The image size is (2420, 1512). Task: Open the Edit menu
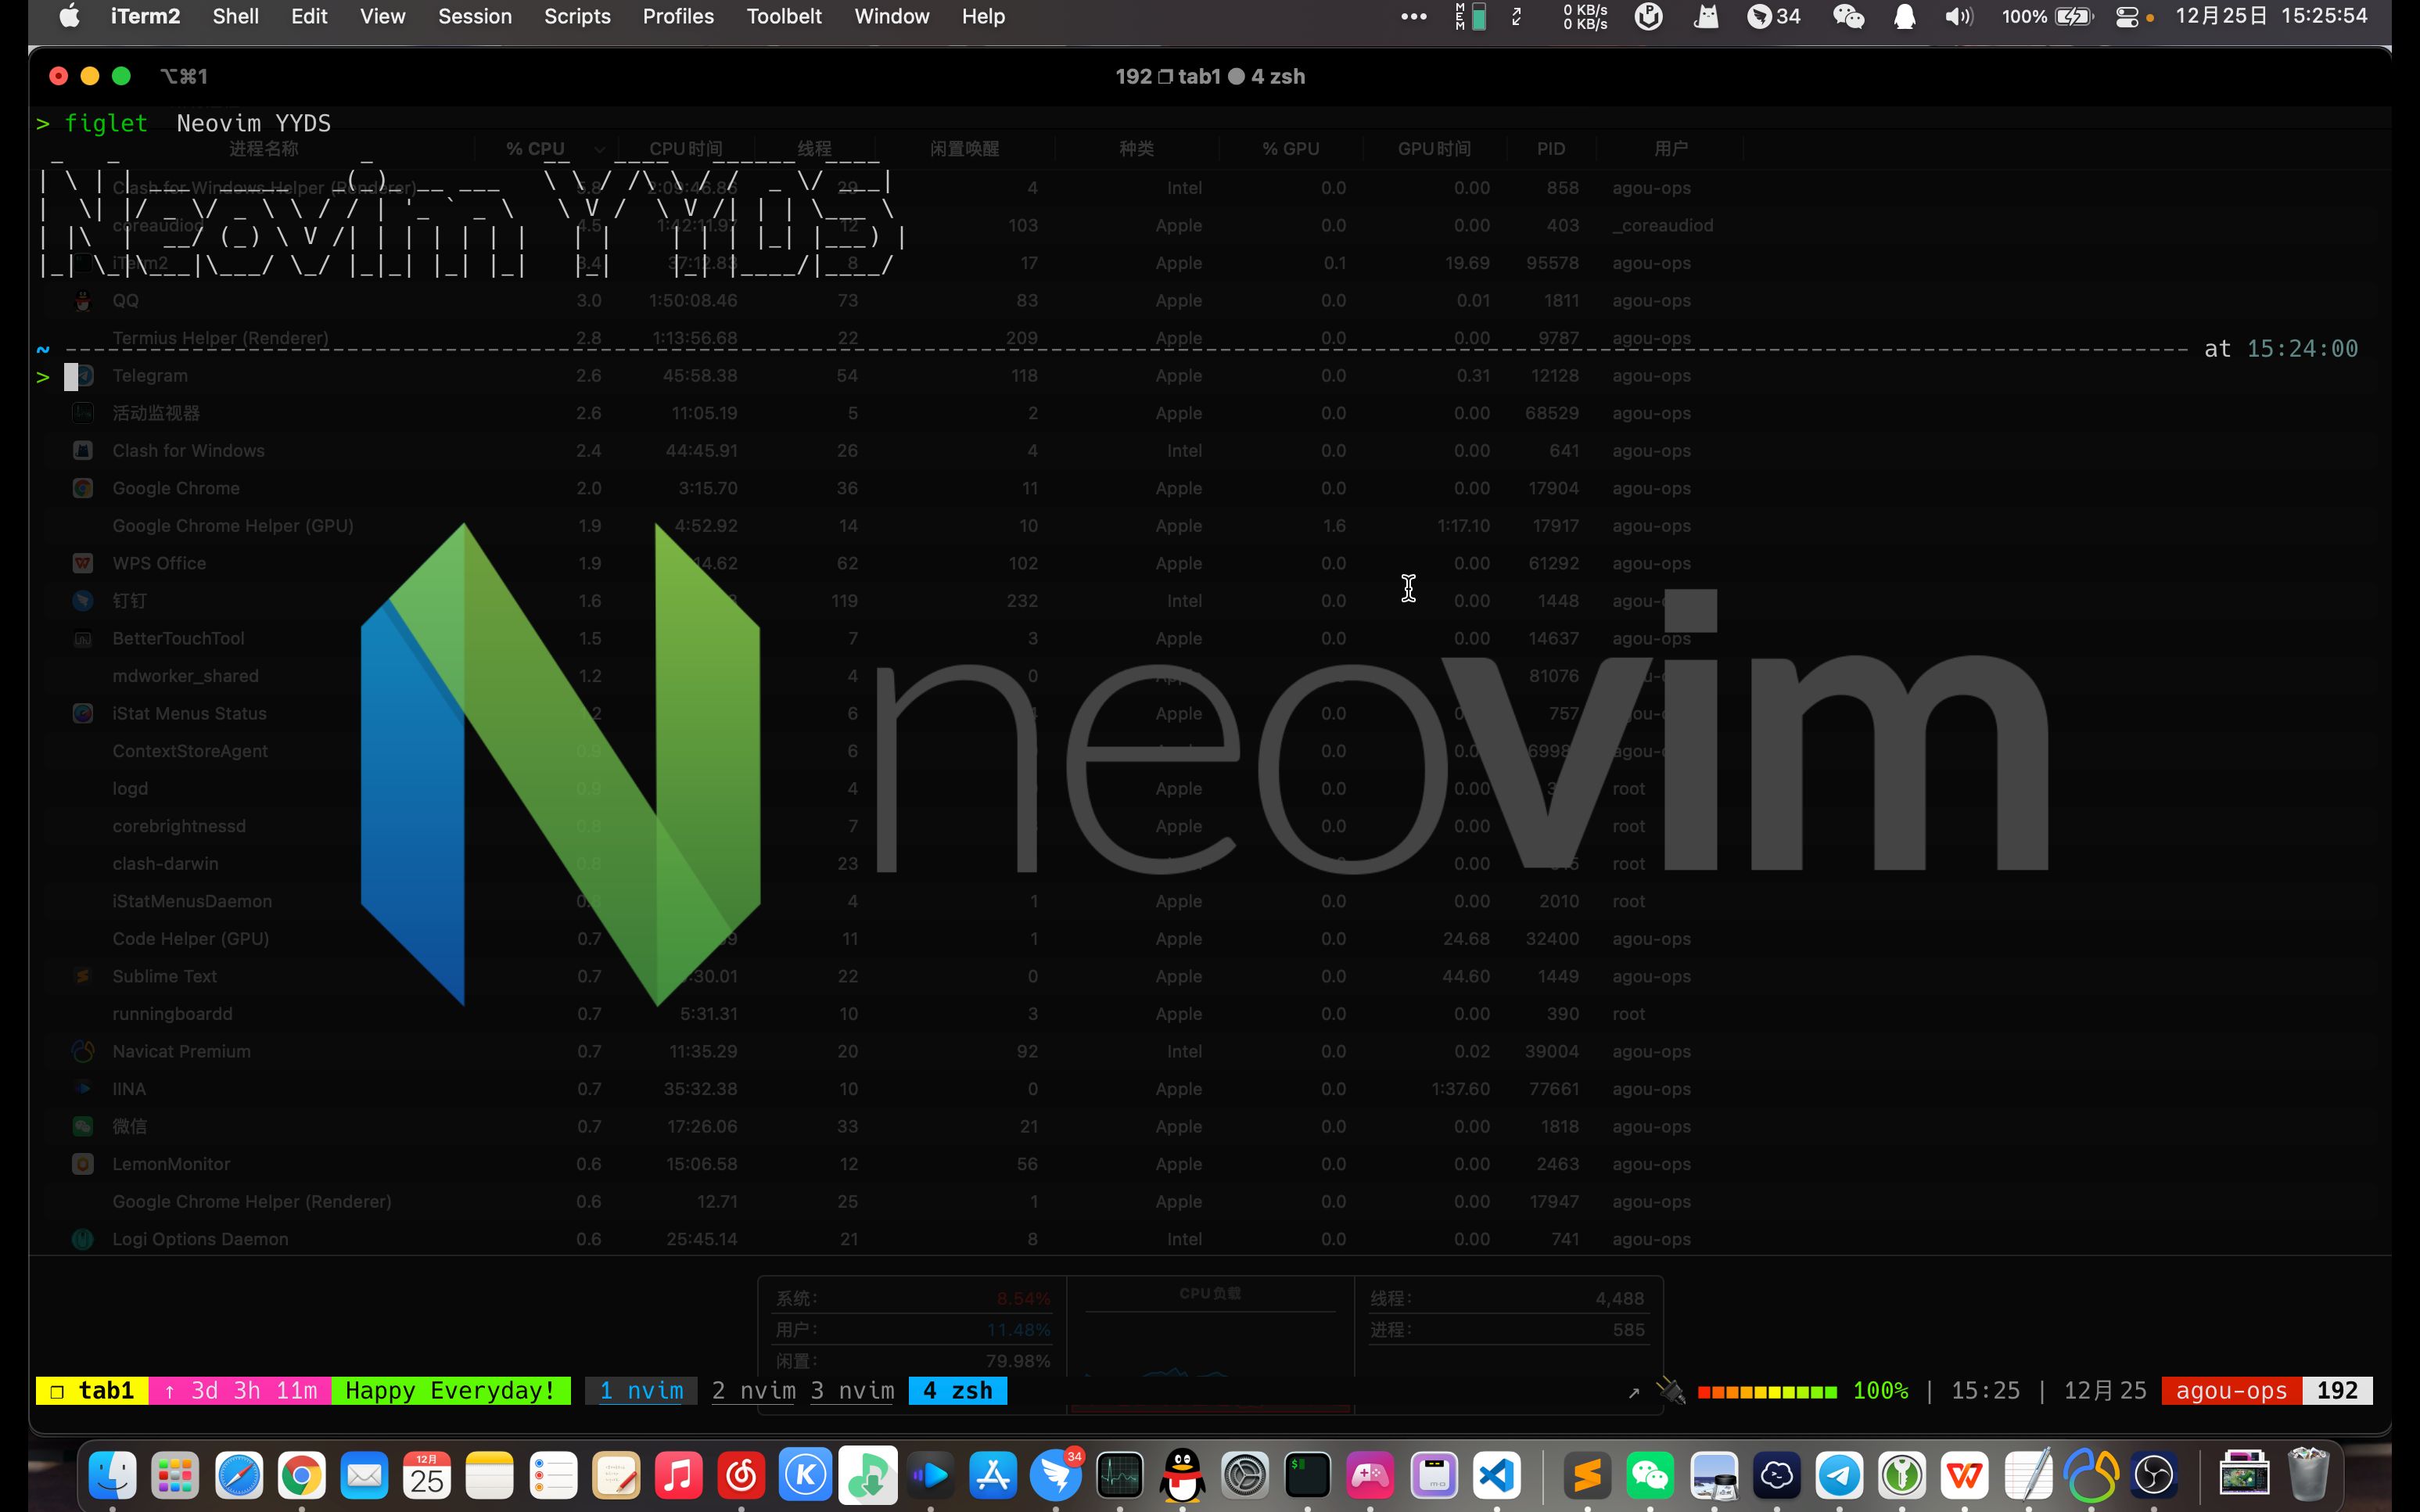309,16
